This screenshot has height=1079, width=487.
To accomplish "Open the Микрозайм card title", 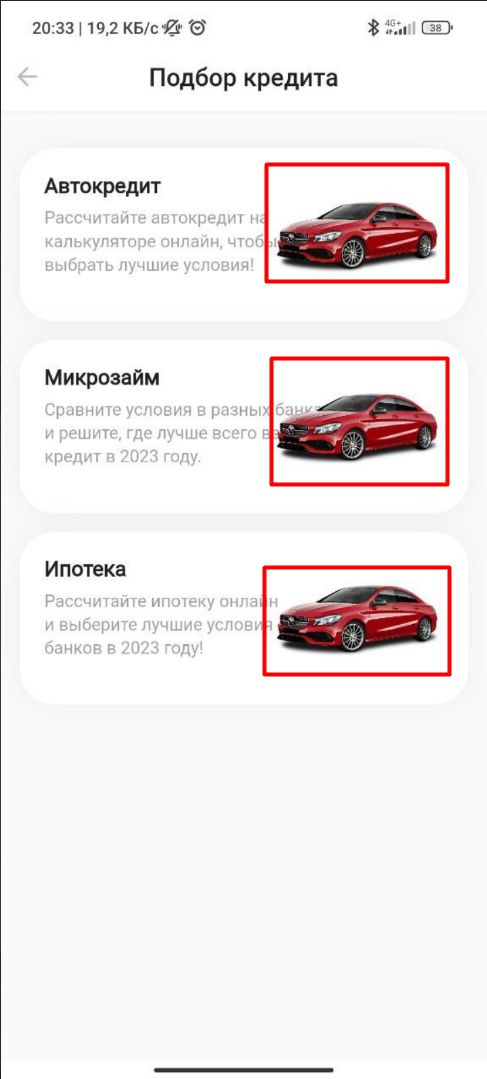I will [x=102, y=378].
